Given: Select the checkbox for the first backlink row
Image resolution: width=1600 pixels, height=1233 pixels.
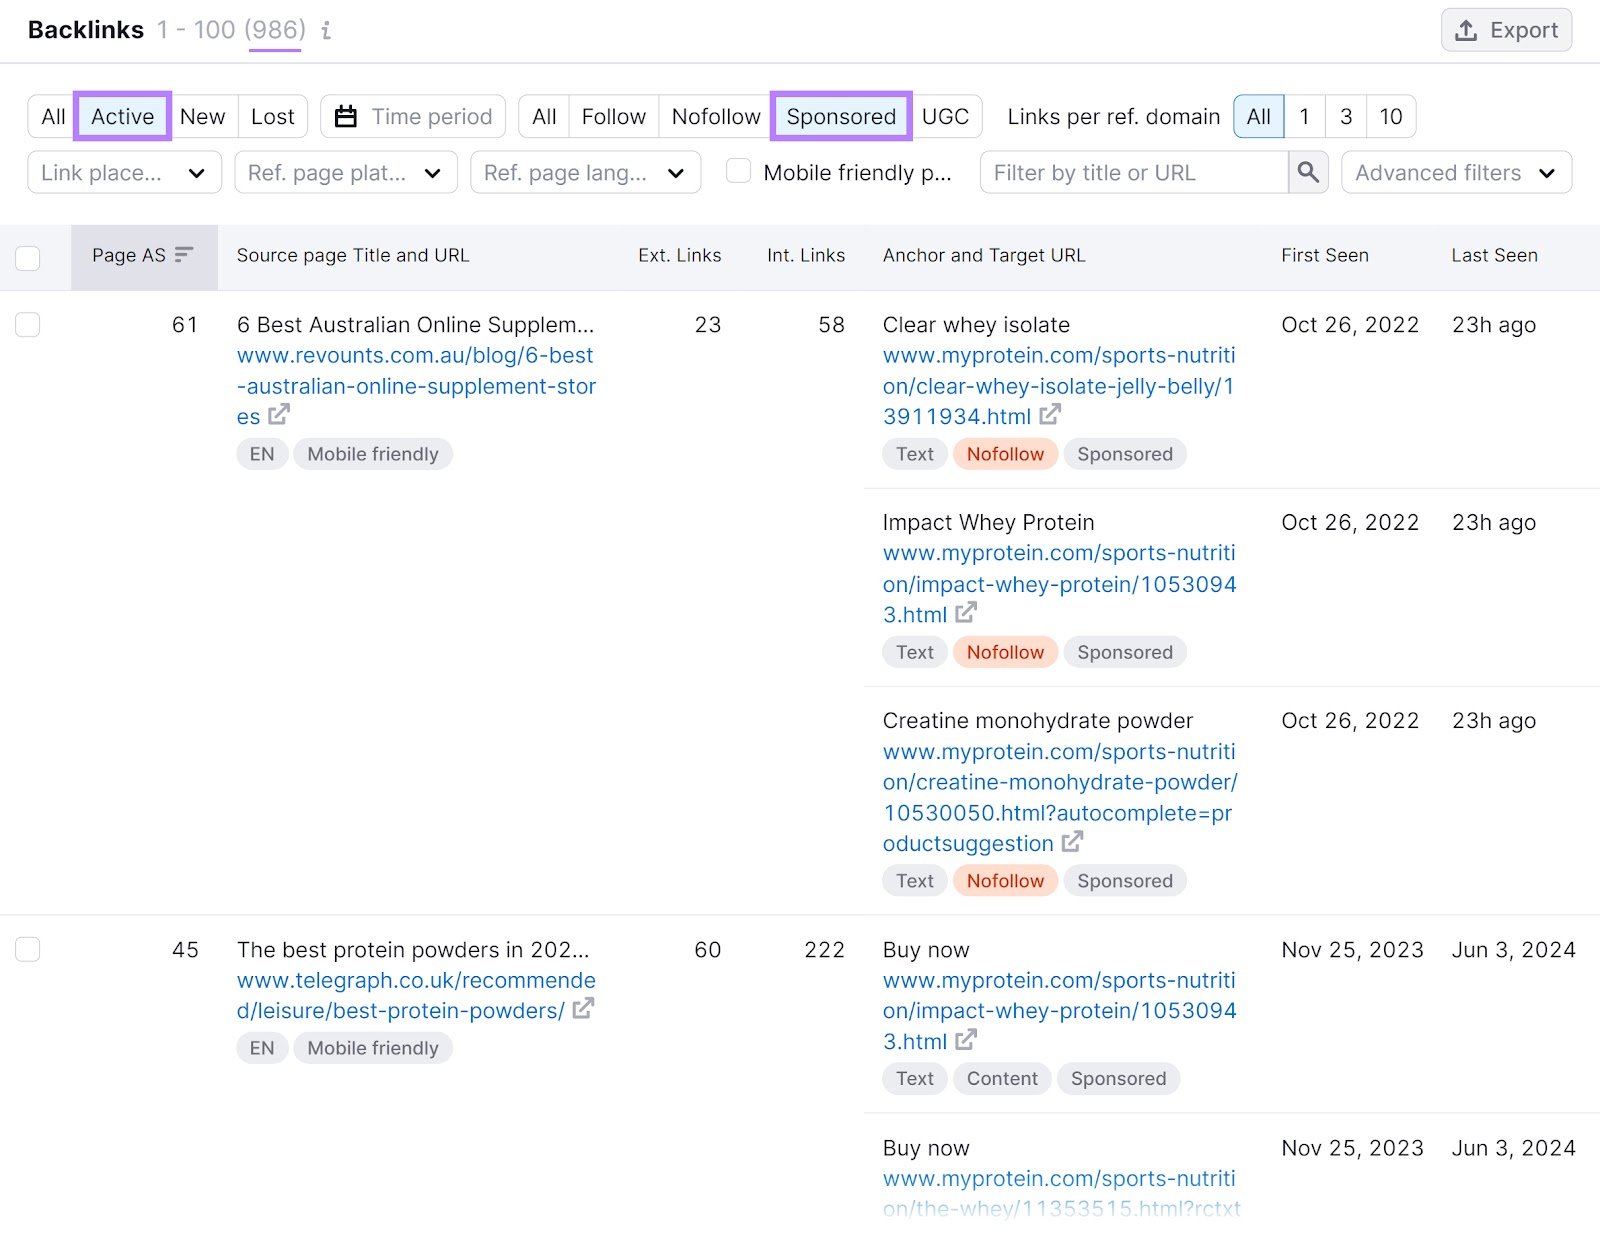Looking at the screenshot, I should (28, 324).
